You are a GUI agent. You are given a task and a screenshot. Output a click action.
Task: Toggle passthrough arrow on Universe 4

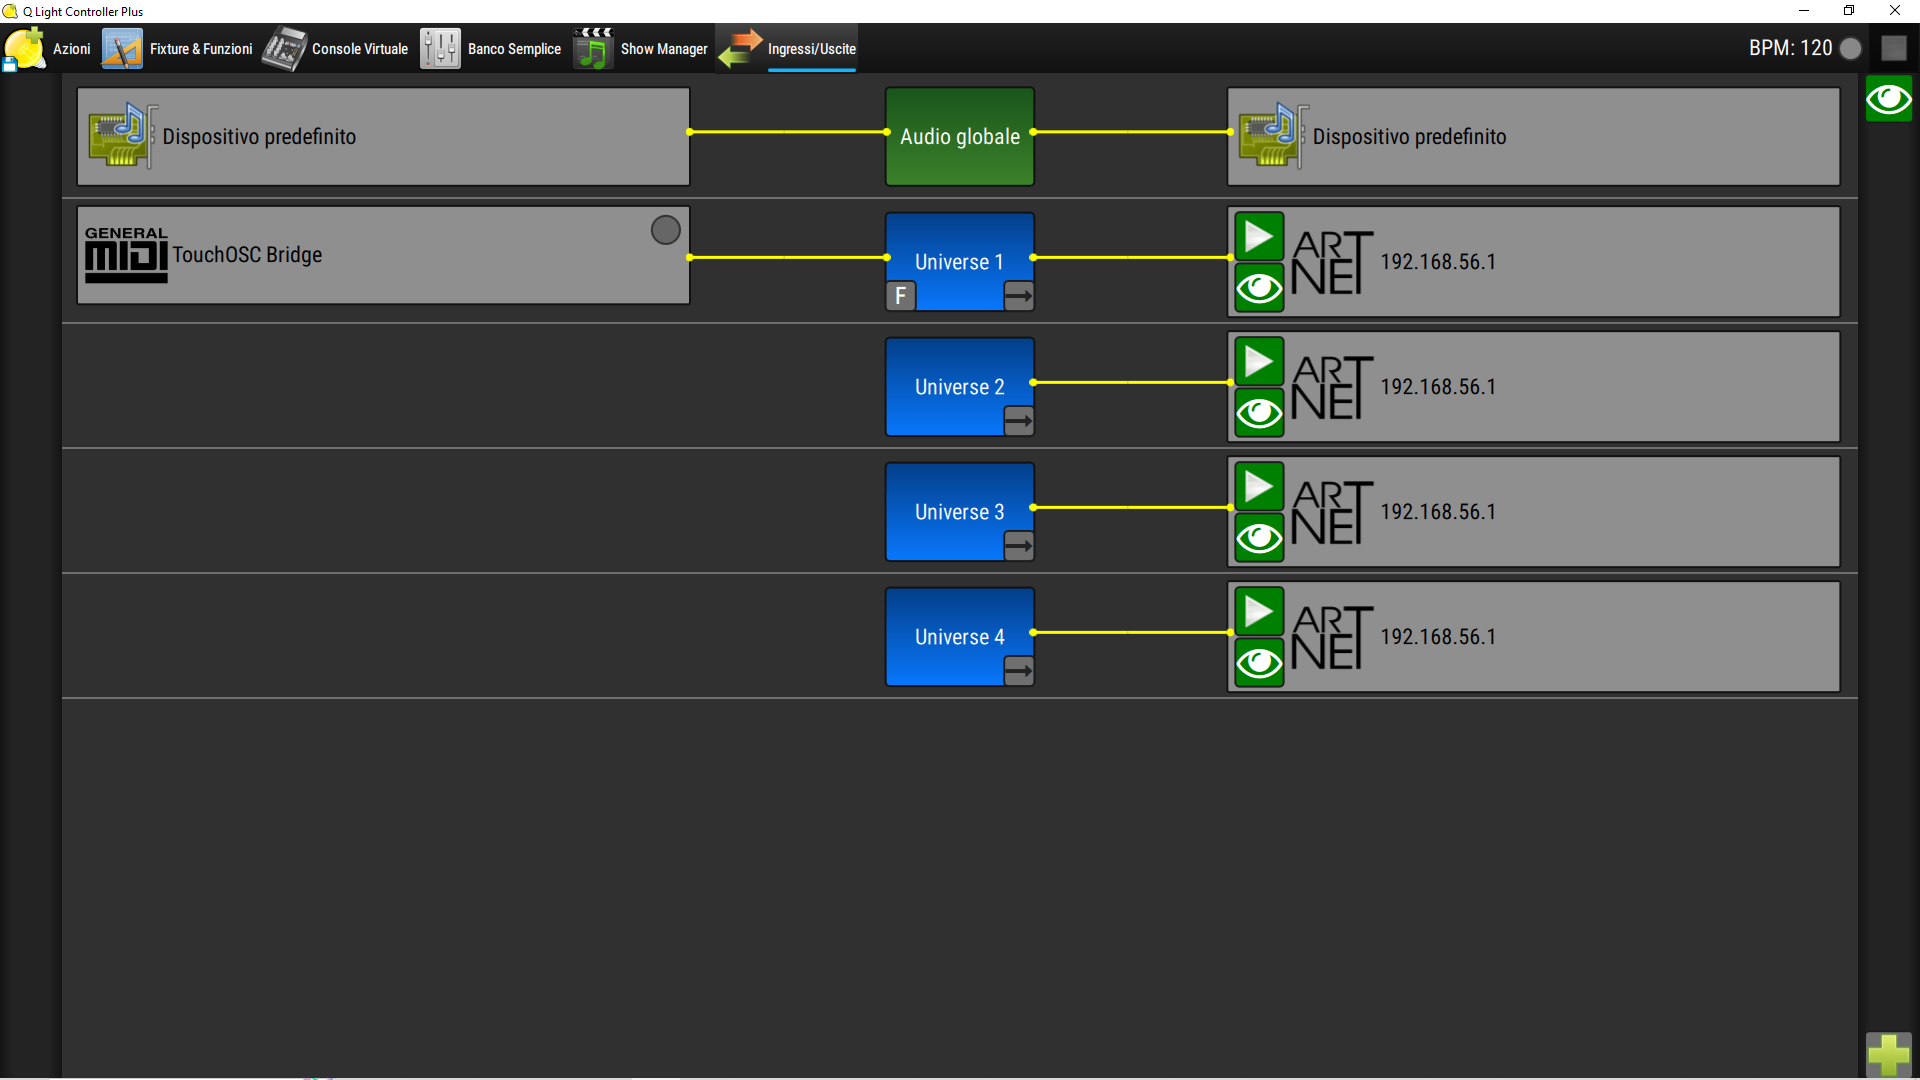coord(1018,671)
